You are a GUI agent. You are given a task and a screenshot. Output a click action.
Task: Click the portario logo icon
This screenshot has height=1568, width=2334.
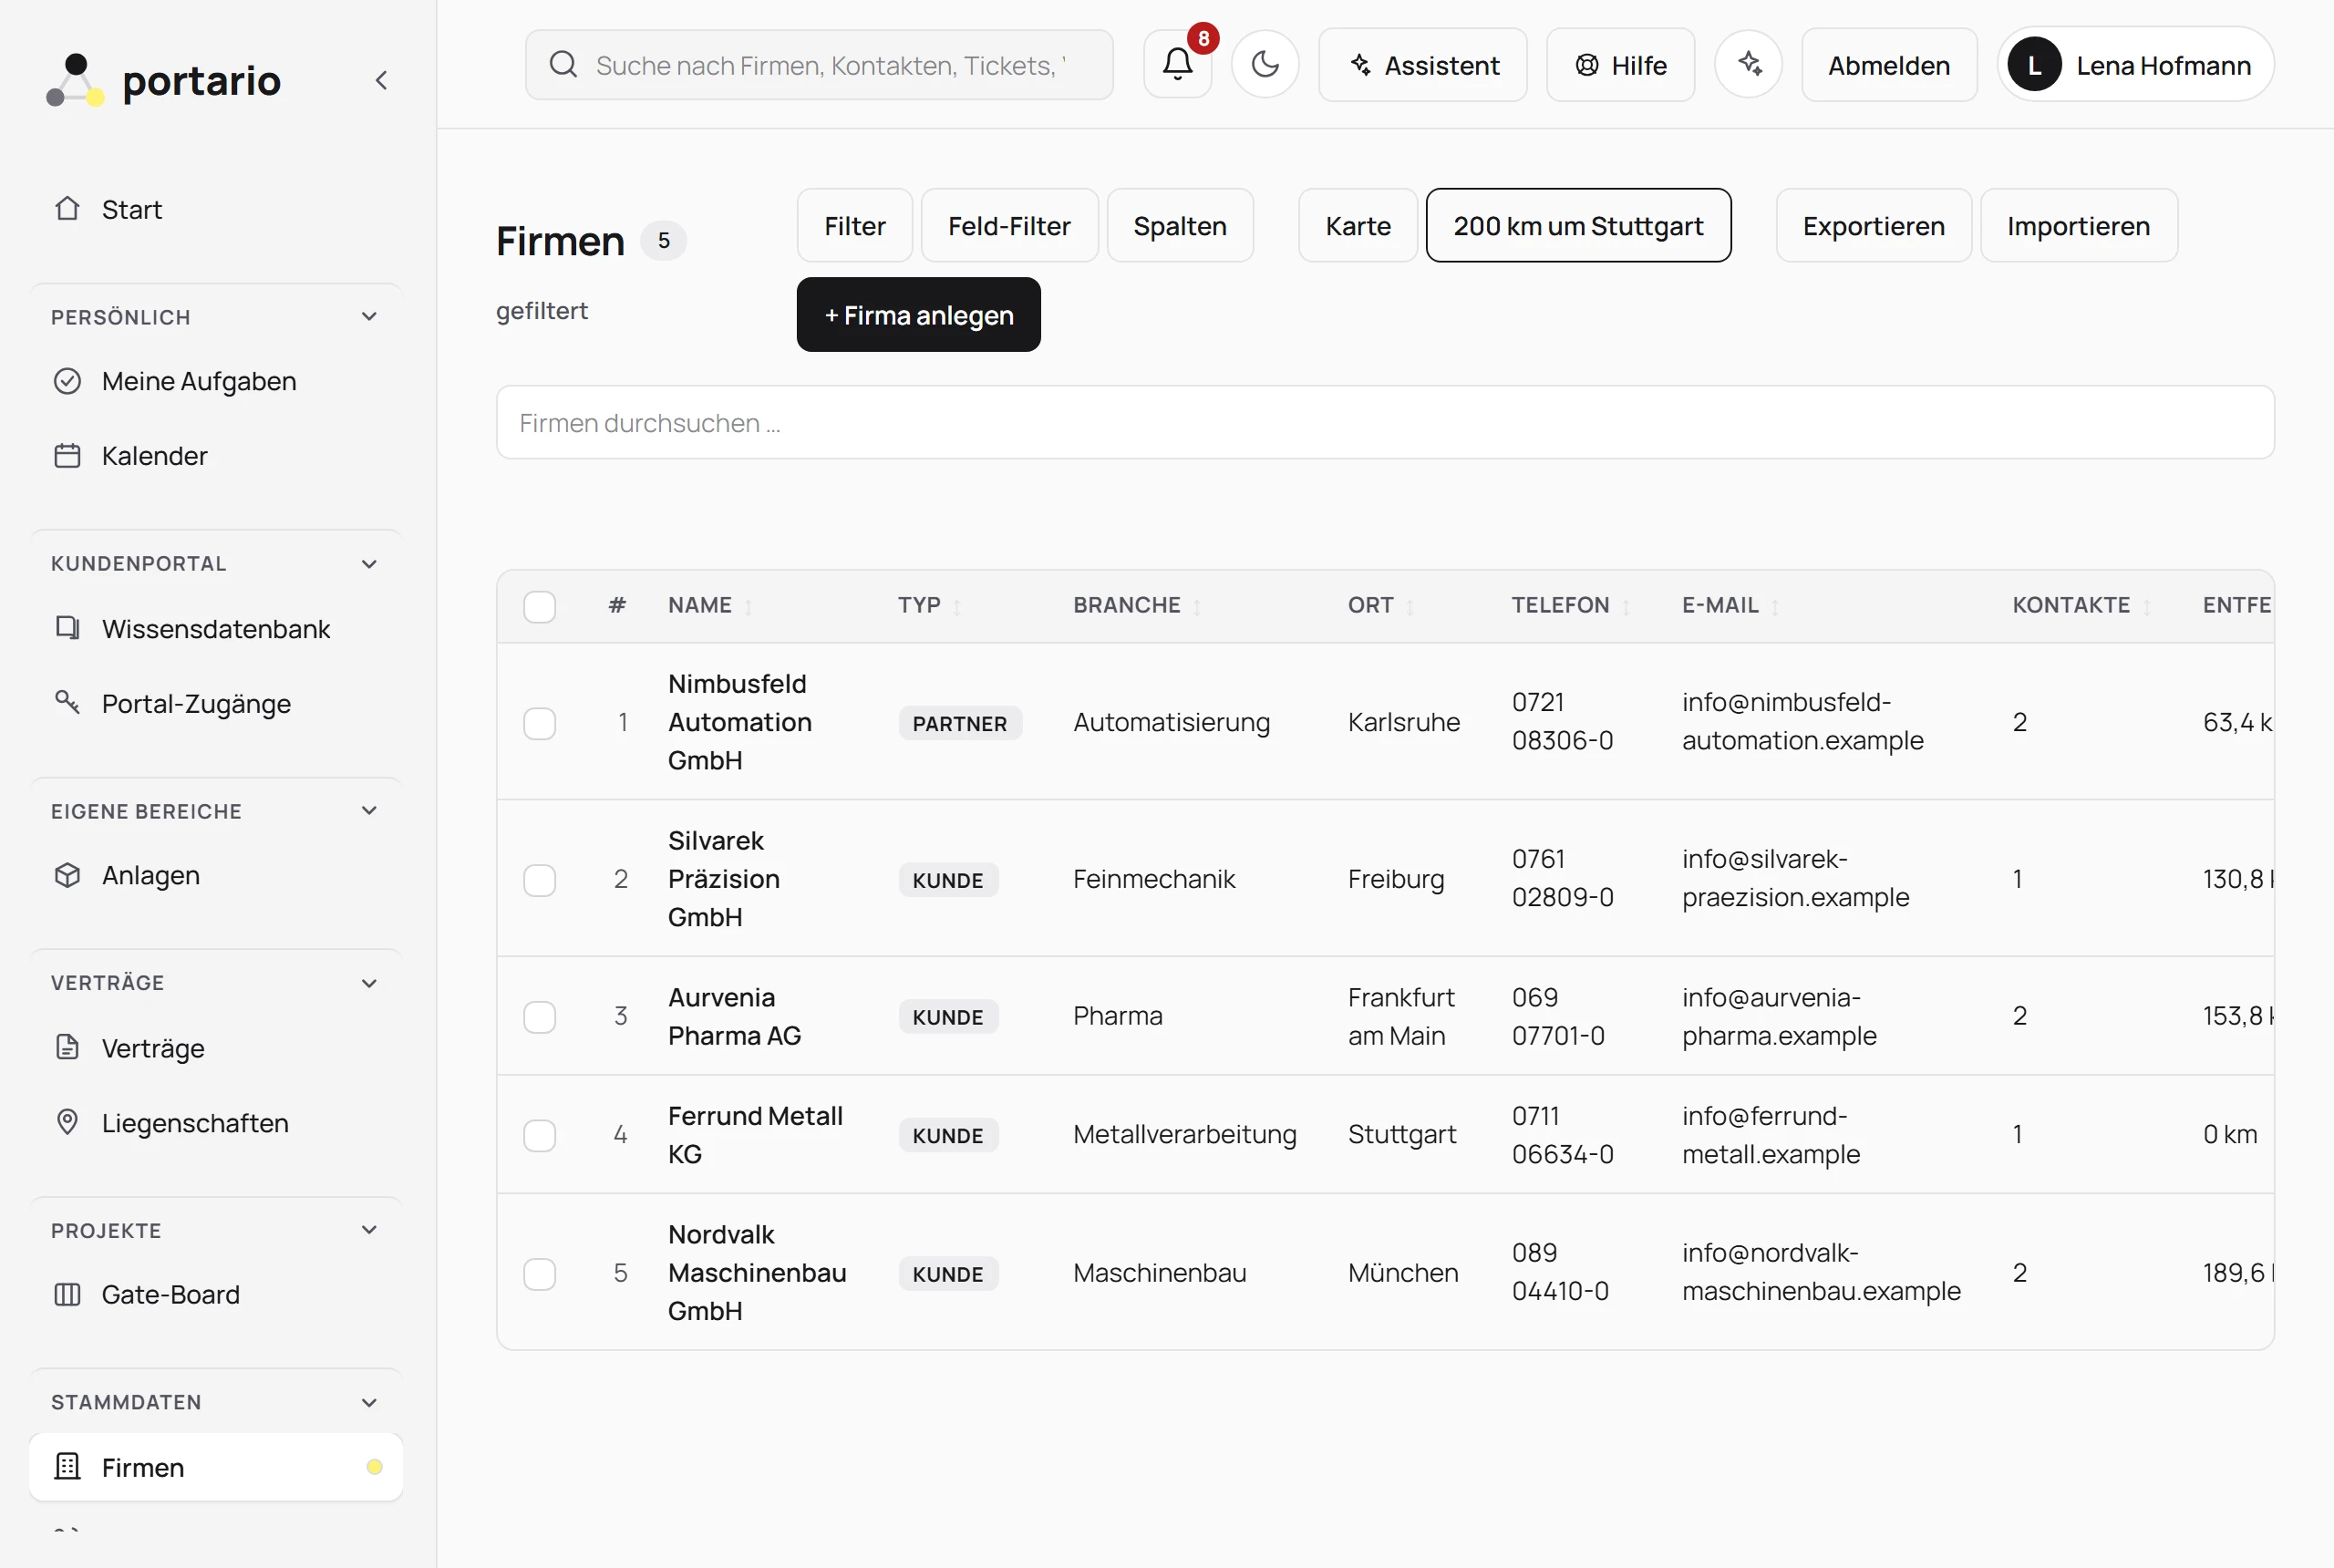[x=75, y=80]
